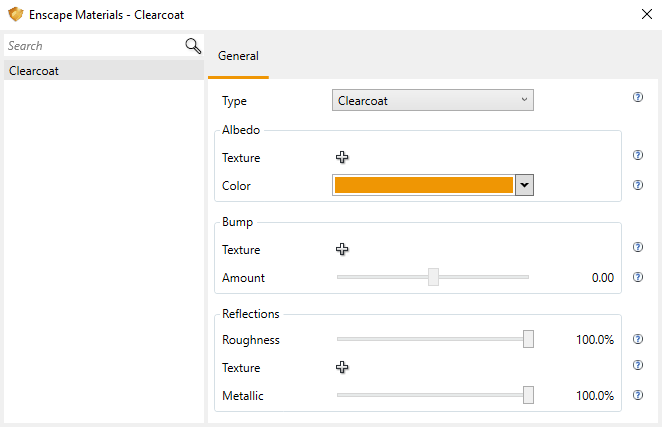Image resolution: width=662 pixels, height=427 pixels.
Task: Open help for Metallic
Action: pyautogui.click(x=638, y=395)
